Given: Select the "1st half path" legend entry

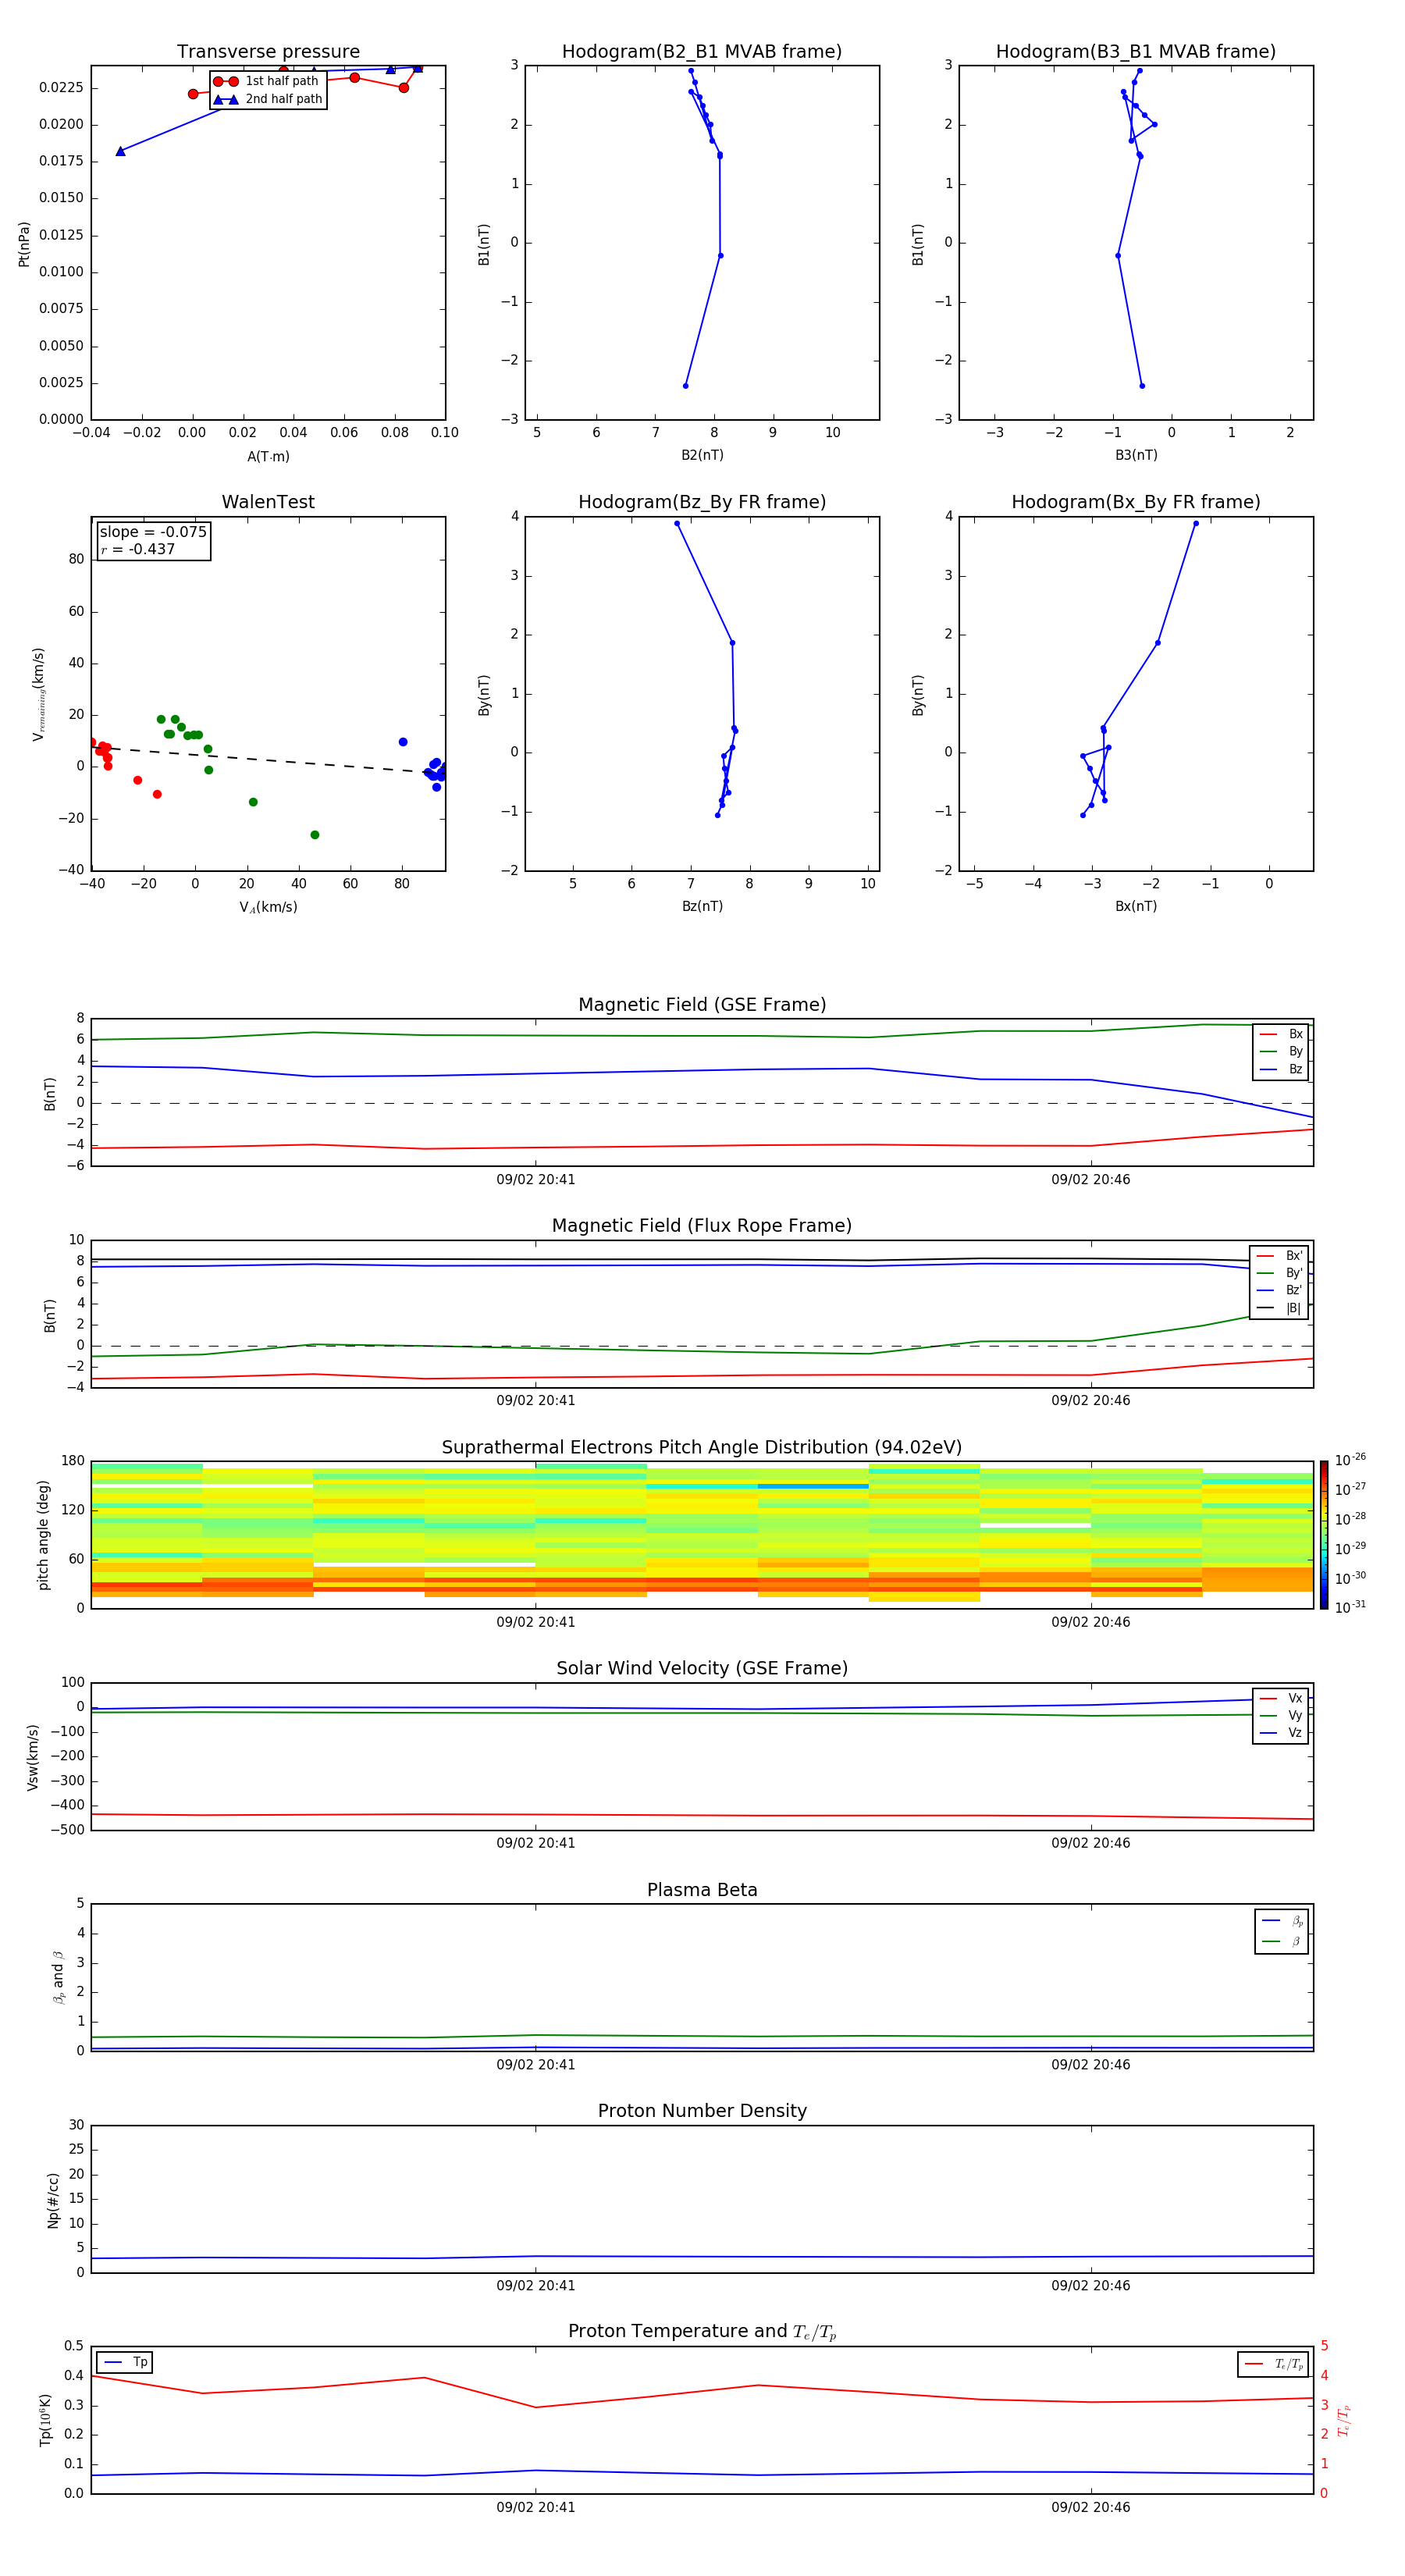Looking at the screenshot, I should click(x=267, y=81).
